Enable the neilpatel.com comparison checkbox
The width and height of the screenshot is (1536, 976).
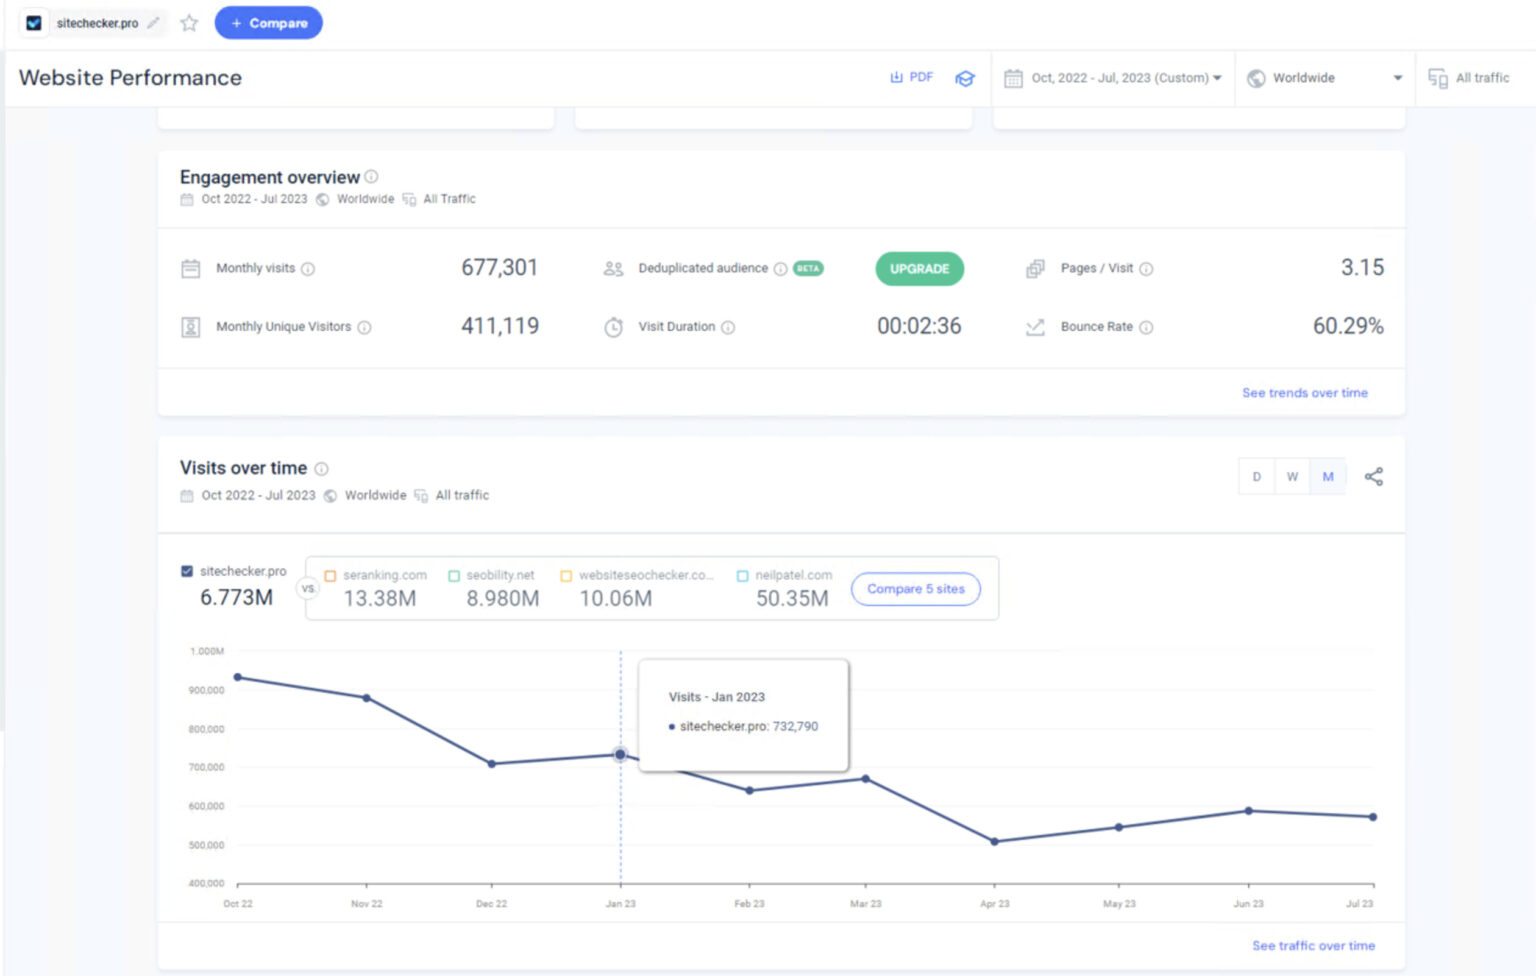tap(742, 575)
